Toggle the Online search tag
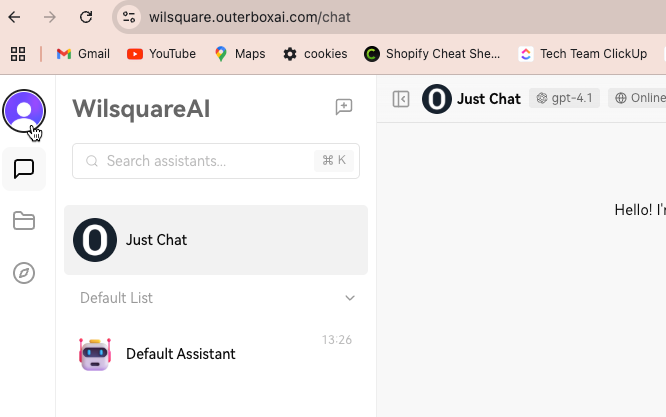Viewport: 666px width, 417px height. click(637, 98)
